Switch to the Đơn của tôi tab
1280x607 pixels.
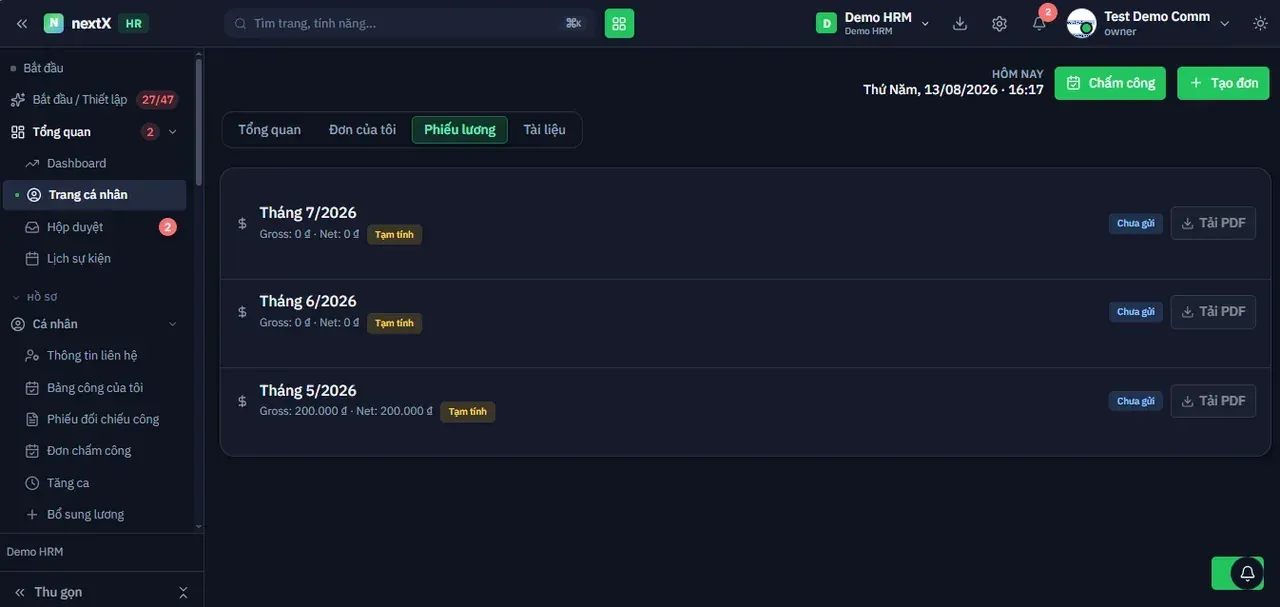[x=362, y=130]
